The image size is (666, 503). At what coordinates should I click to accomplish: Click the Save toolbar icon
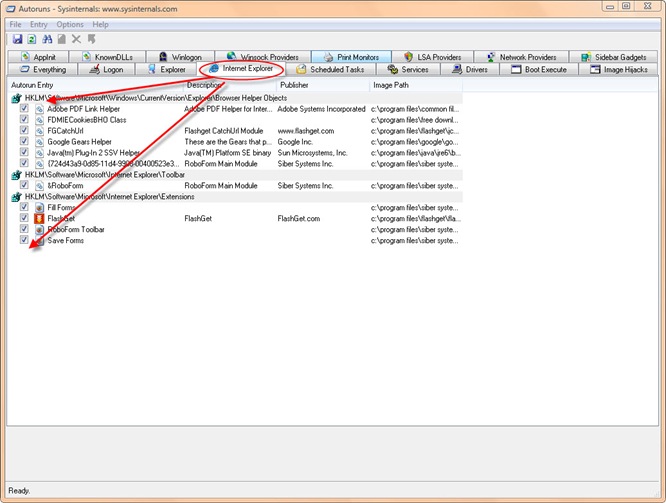17,39
